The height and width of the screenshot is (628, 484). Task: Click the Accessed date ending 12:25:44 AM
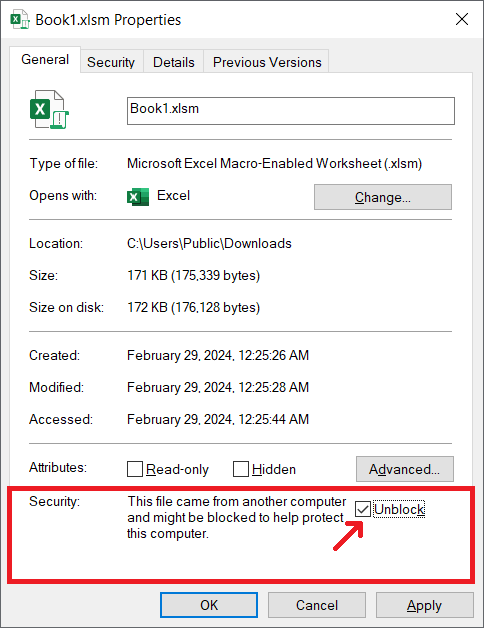[218, 419]
